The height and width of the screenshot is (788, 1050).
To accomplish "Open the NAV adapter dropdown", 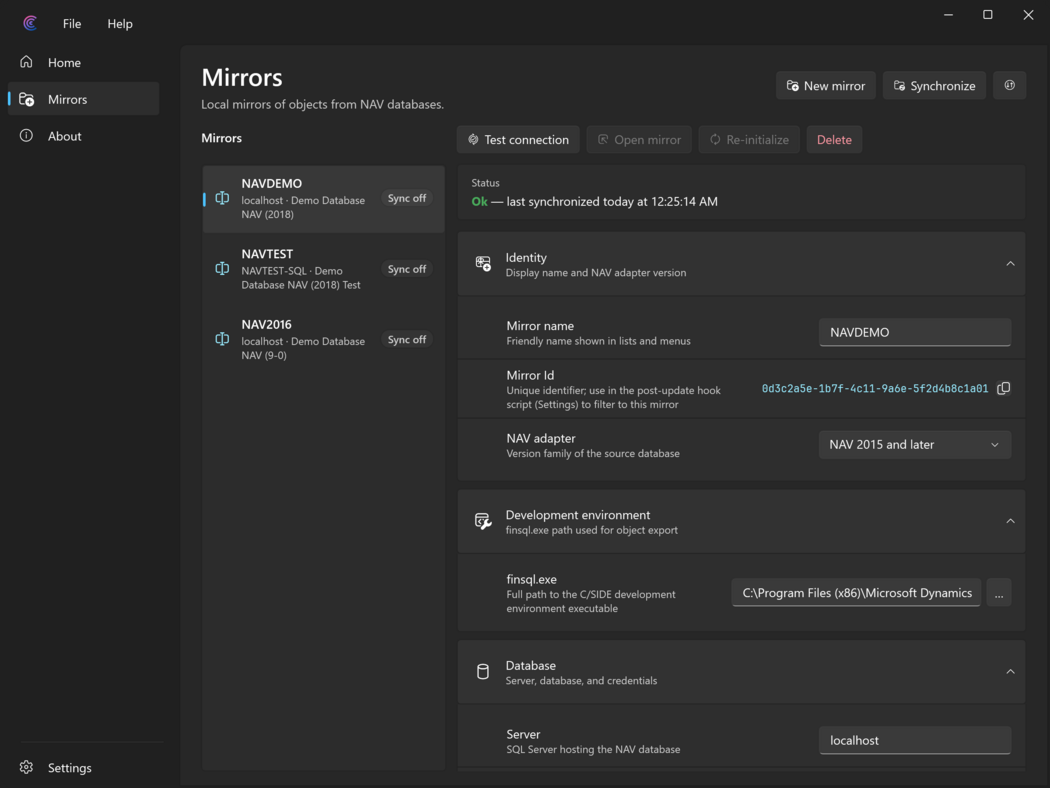I will (915, 445).
